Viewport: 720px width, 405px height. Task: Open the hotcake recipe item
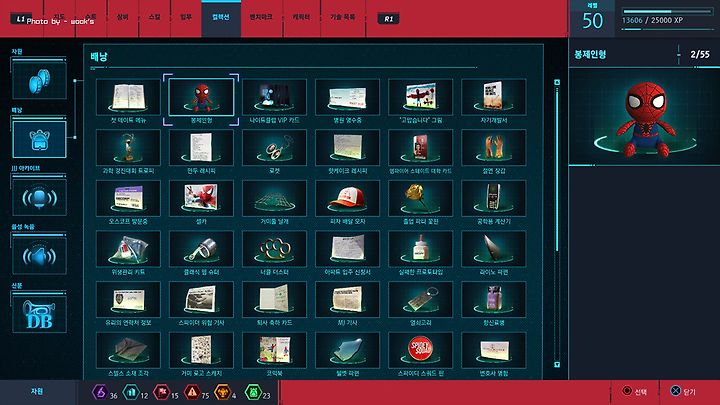(x=348, y=147)
